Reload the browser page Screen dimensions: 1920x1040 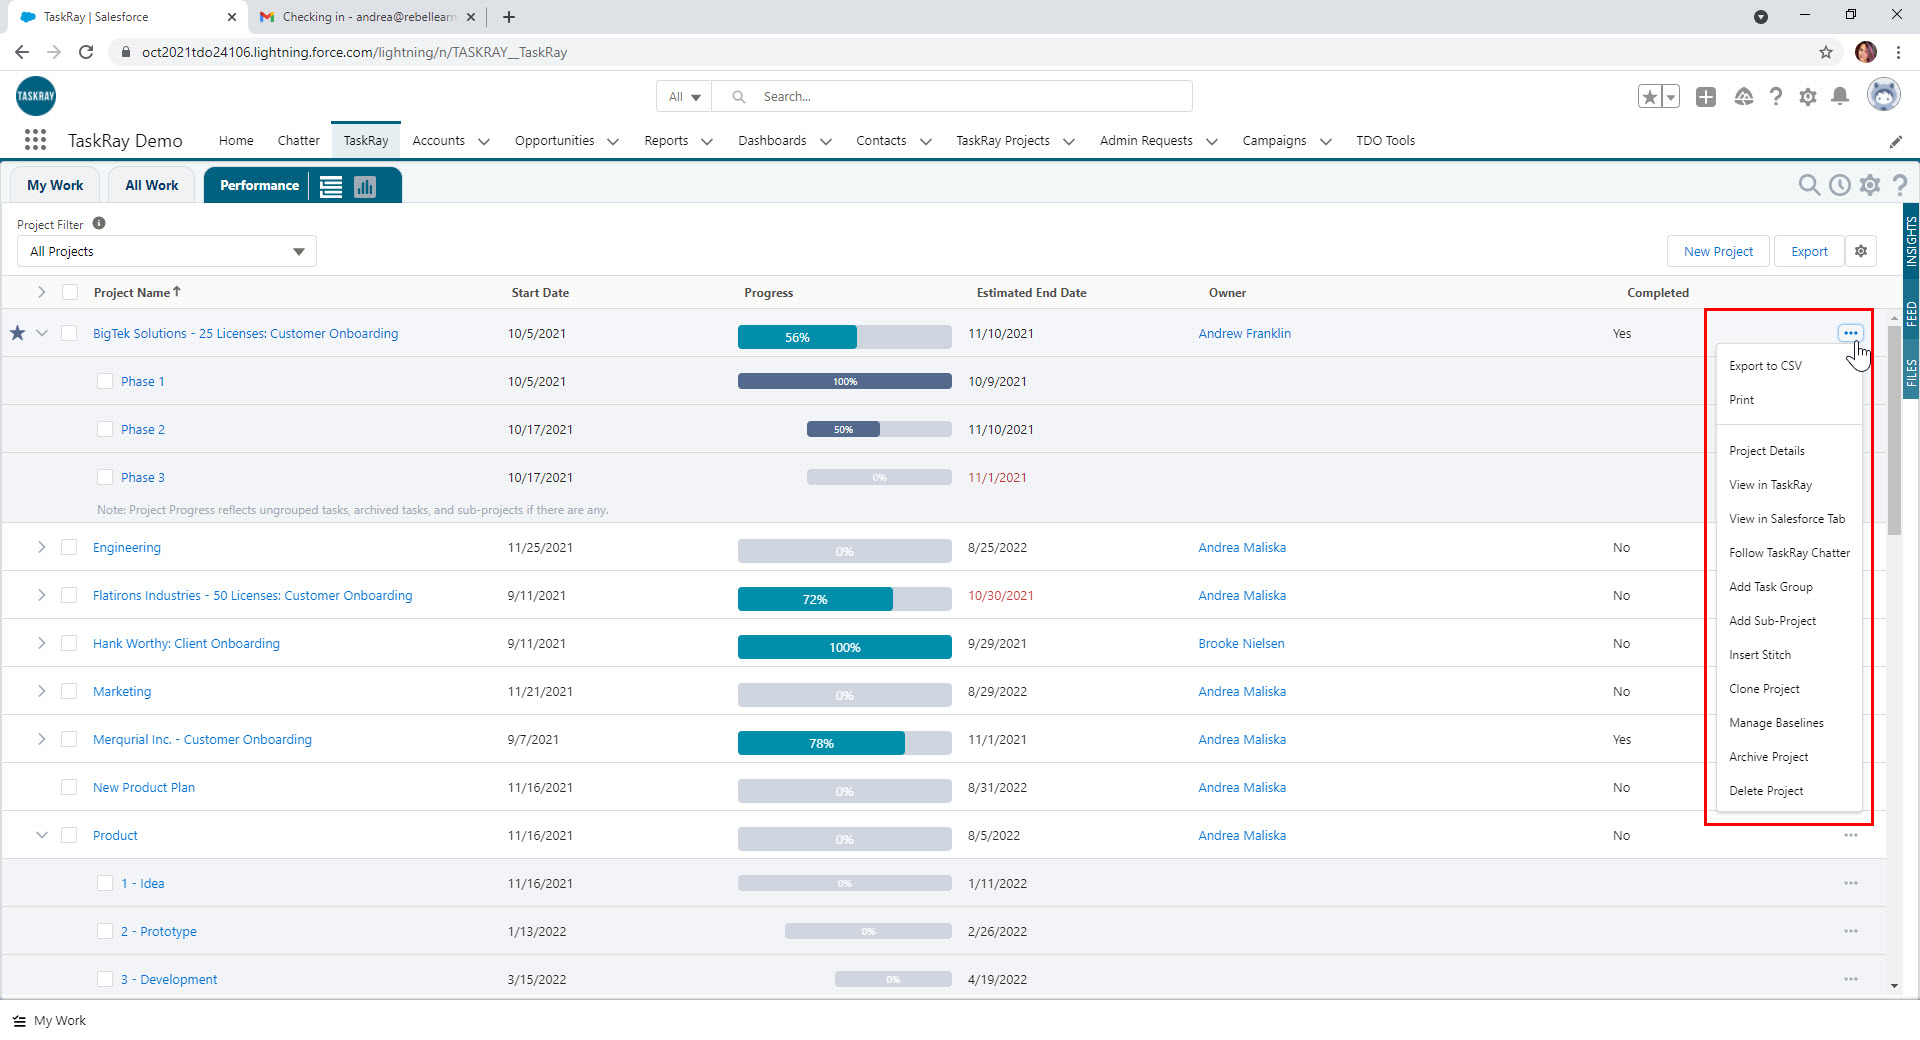coord(86,52)
